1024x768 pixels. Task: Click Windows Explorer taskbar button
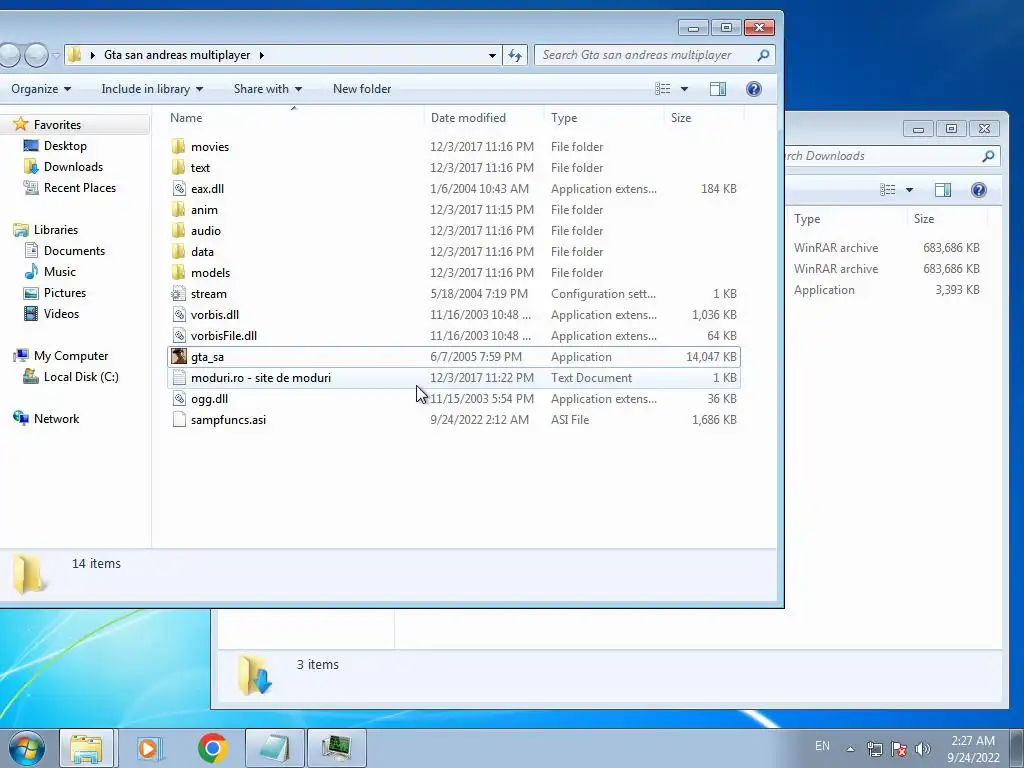(x=86, y=748)
